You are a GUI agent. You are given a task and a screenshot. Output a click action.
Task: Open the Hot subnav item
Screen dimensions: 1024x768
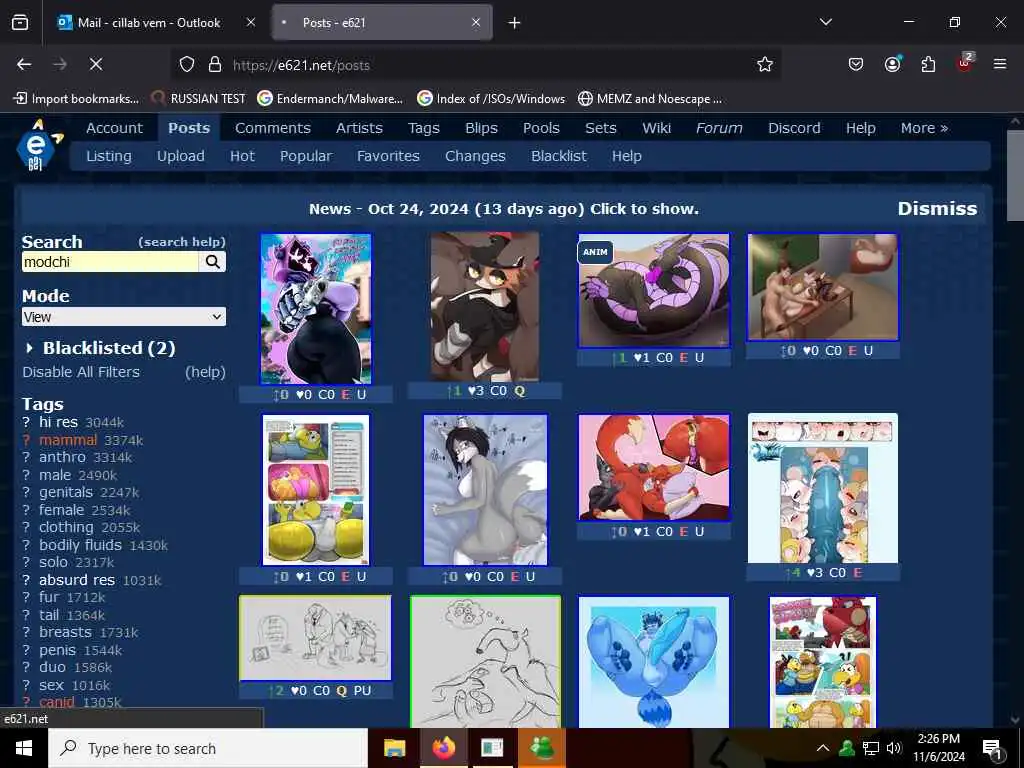click(x=242, y=156)
